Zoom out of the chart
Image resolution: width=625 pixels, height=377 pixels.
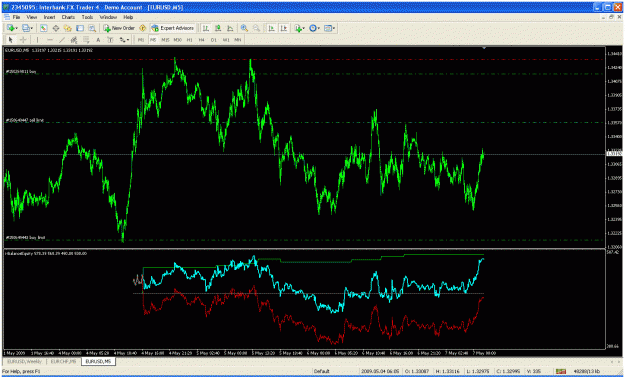coord(256,28)
